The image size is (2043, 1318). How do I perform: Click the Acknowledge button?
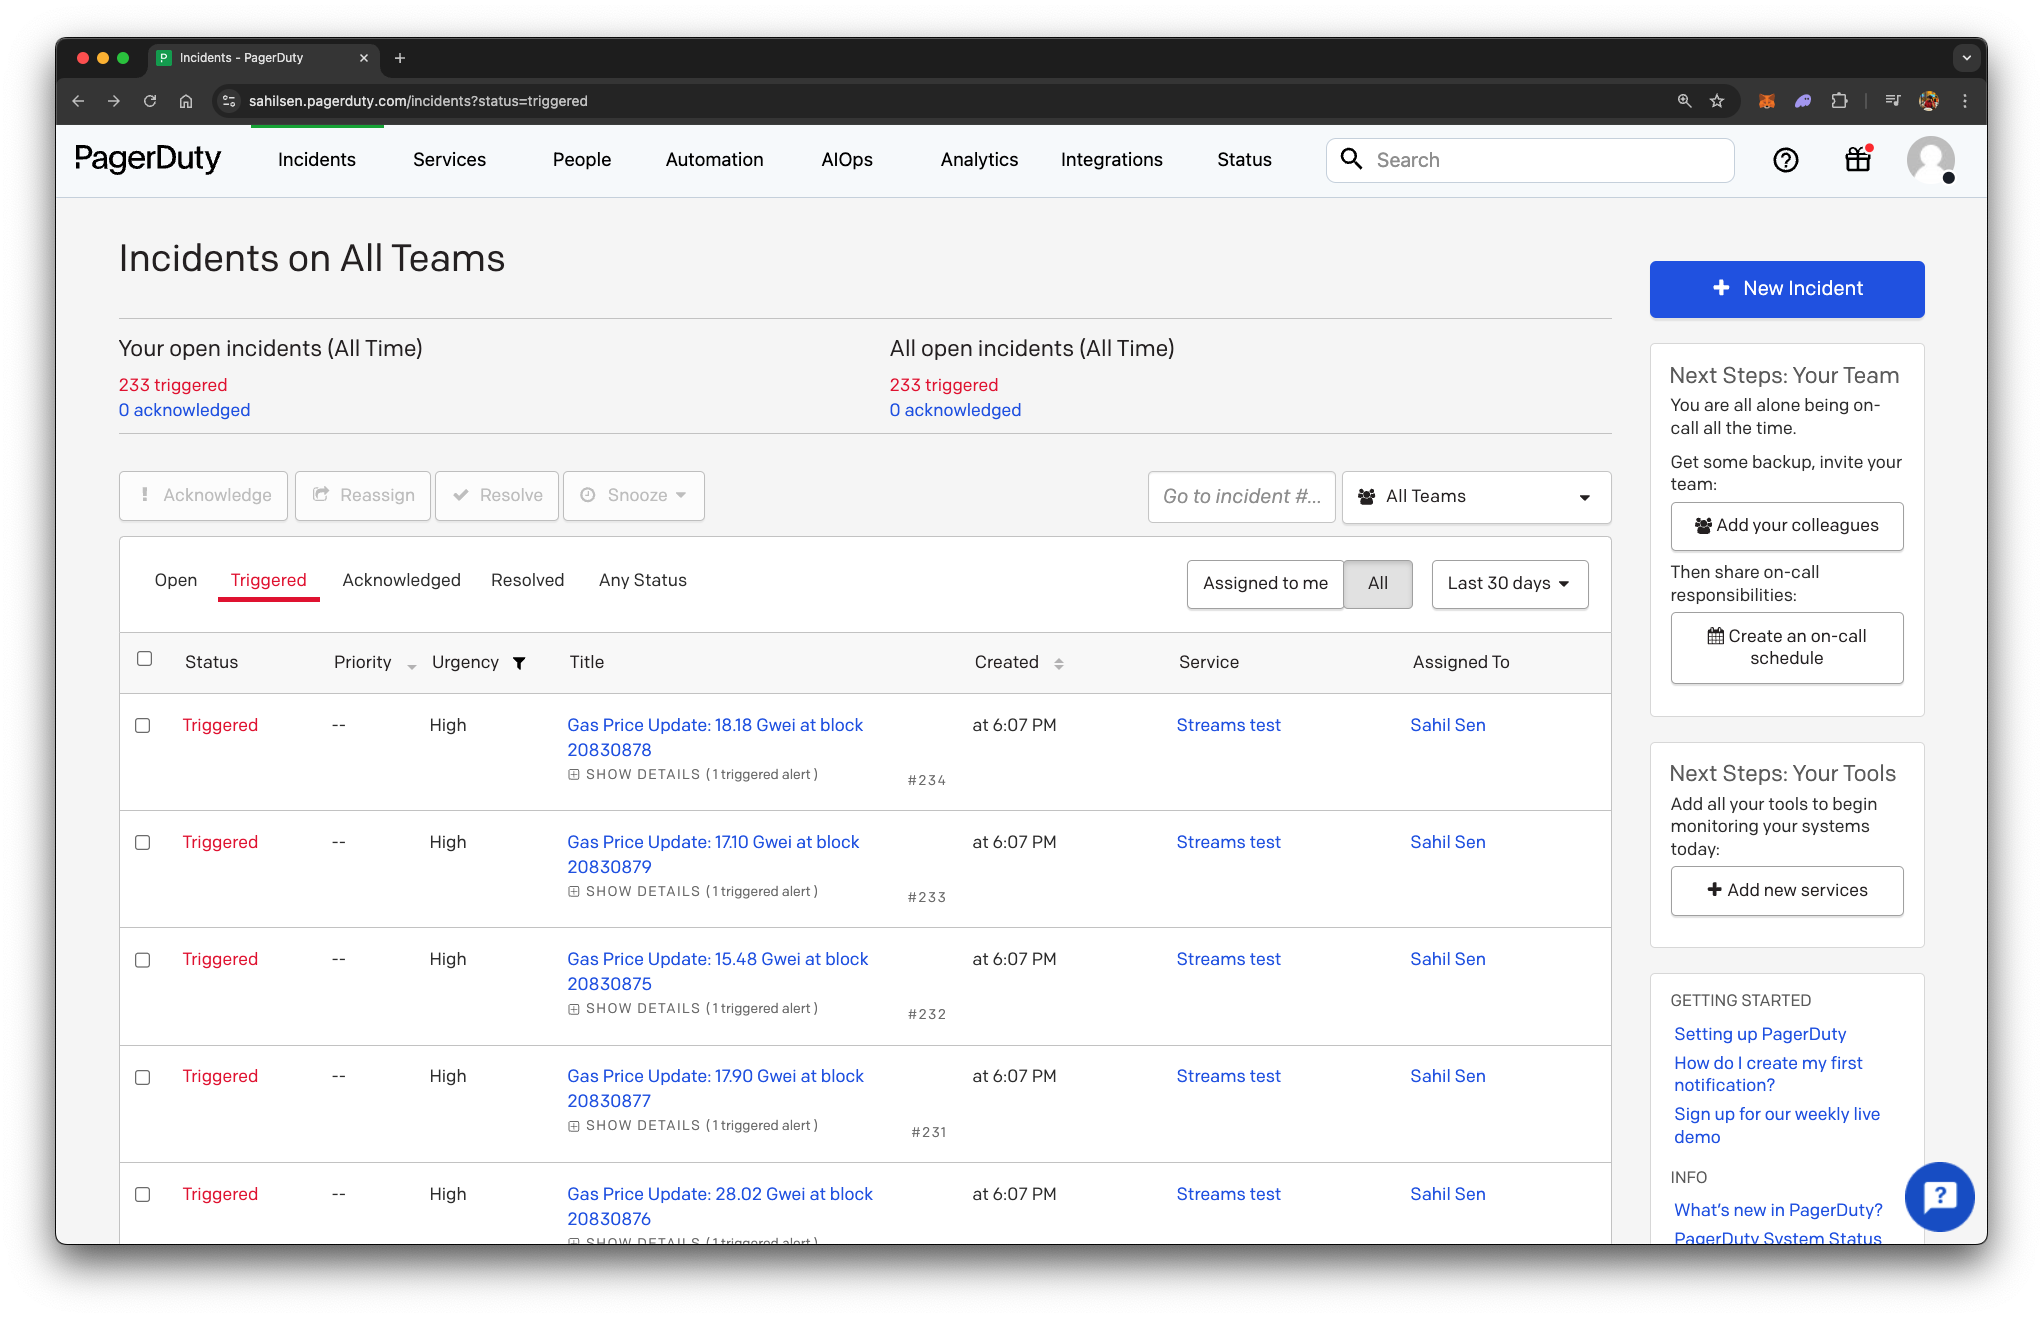[x=203, y=496]
